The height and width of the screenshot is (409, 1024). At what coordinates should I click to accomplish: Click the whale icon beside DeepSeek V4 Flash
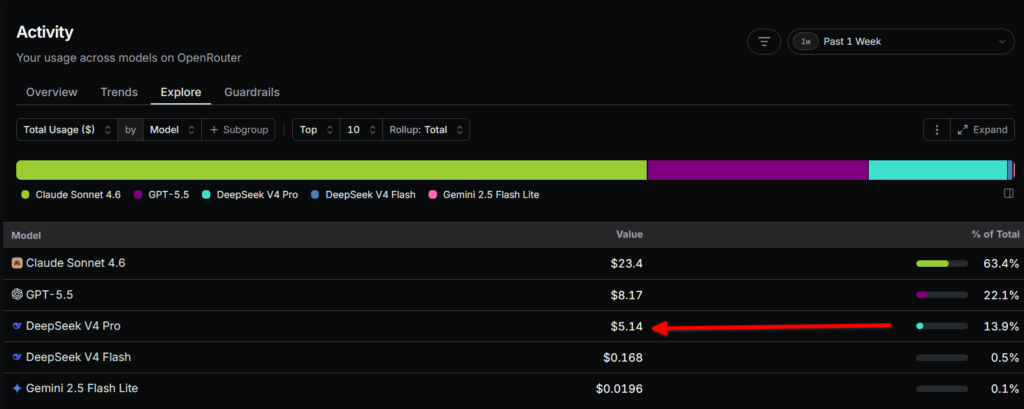pos(17,357)
